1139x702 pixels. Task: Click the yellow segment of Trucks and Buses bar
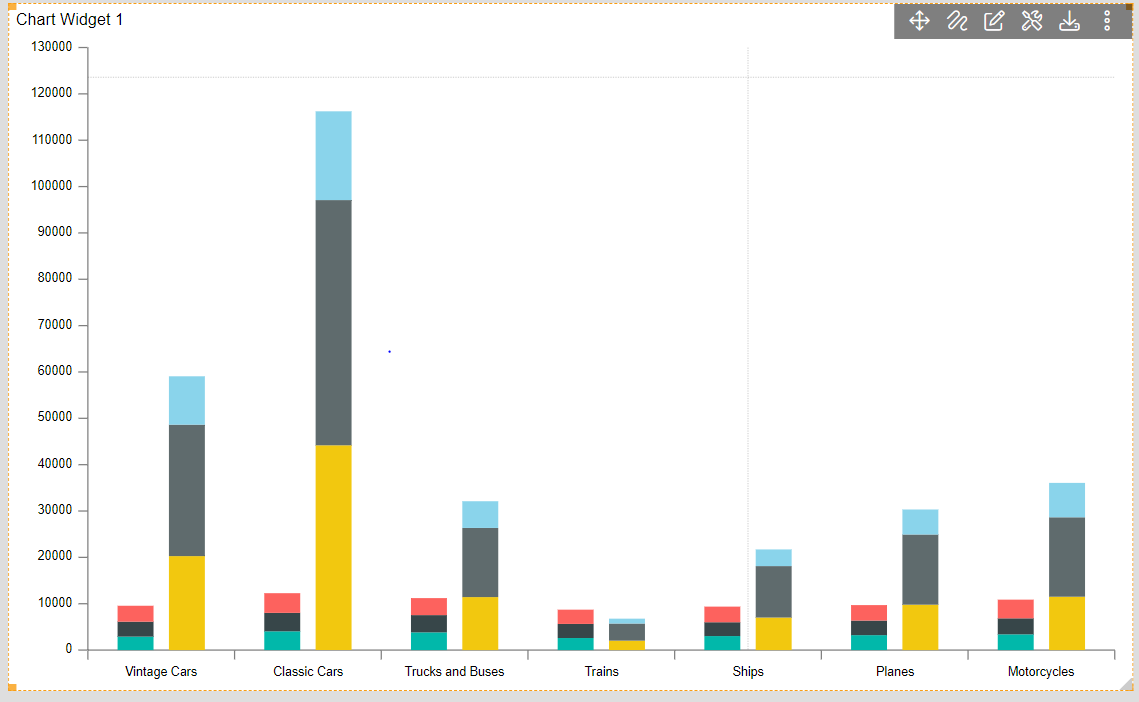click(480, 624)
